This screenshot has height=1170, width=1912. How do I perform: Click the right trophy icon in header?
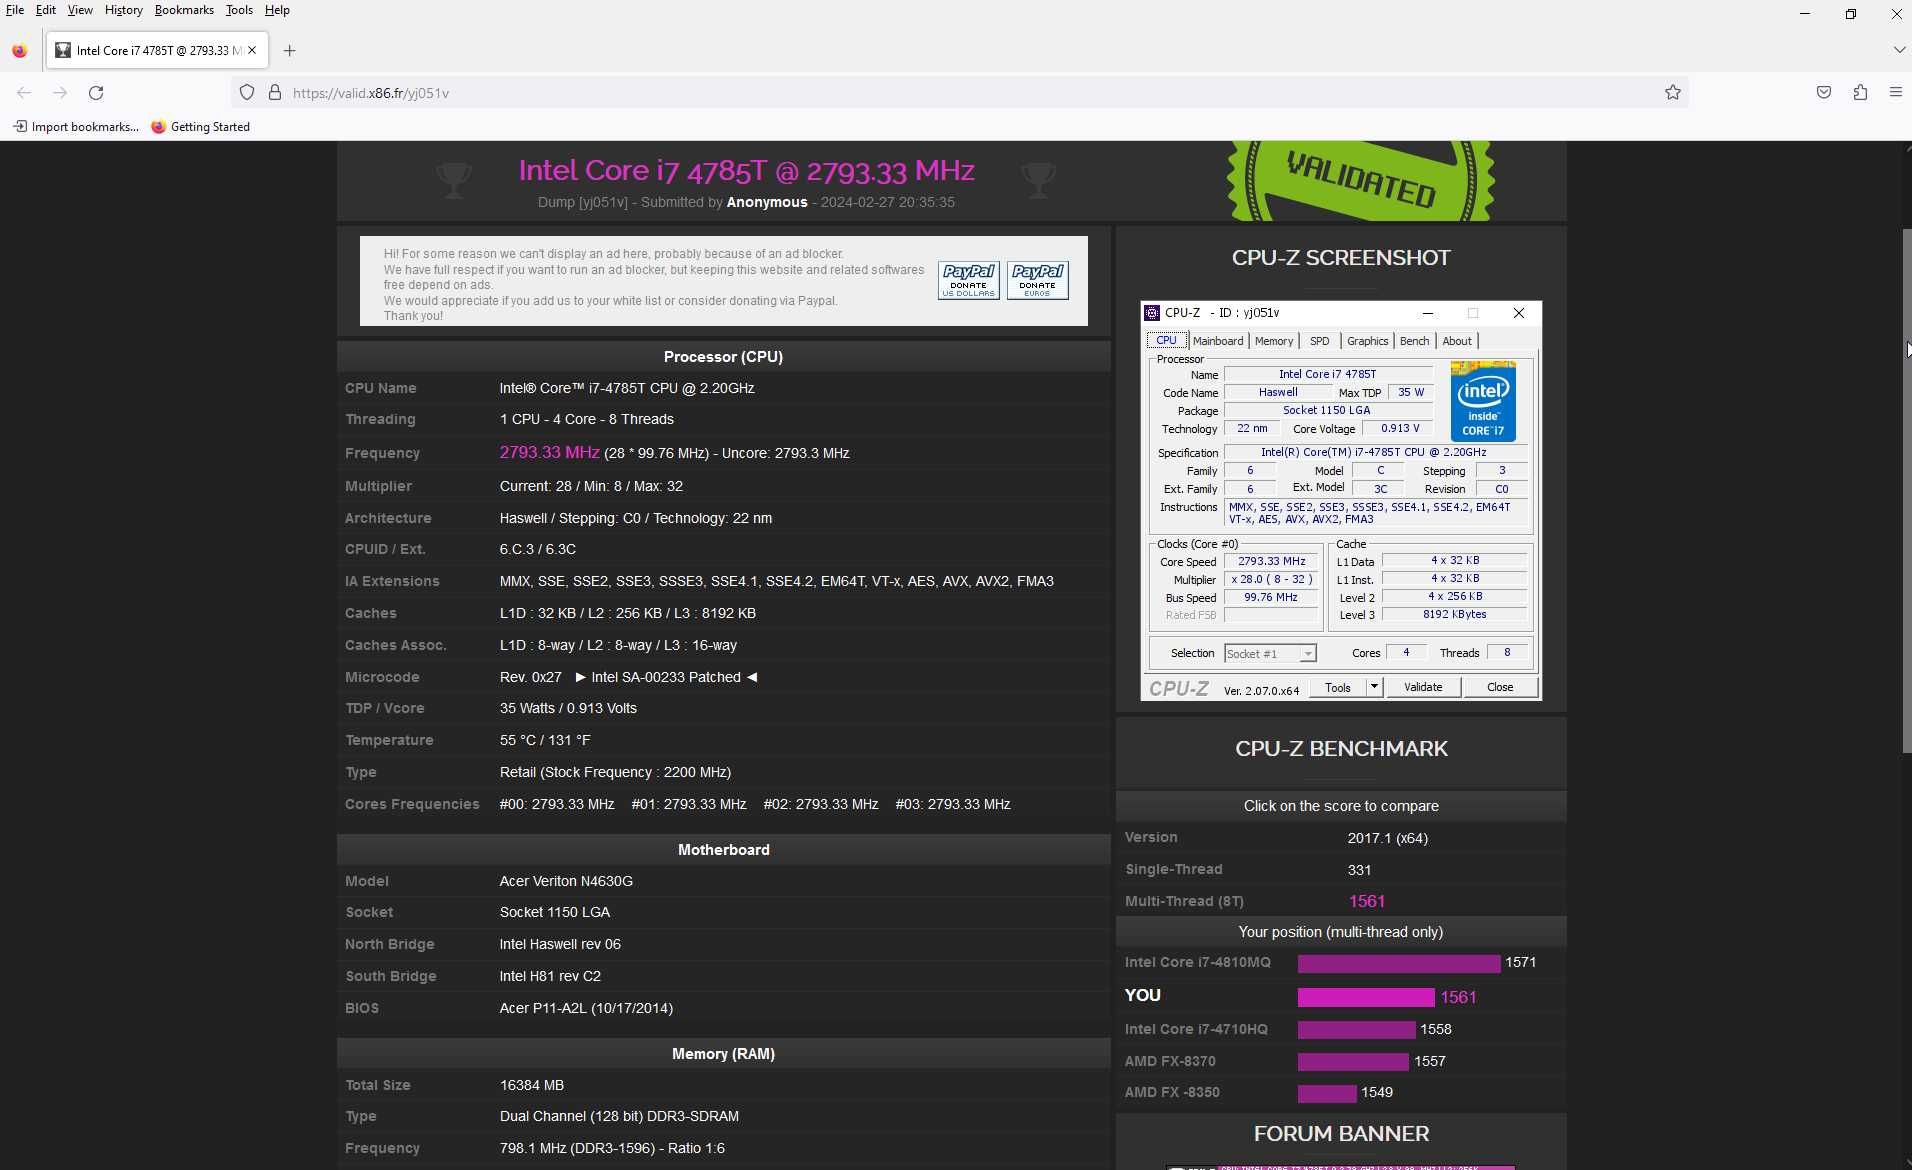(1039, 180)
